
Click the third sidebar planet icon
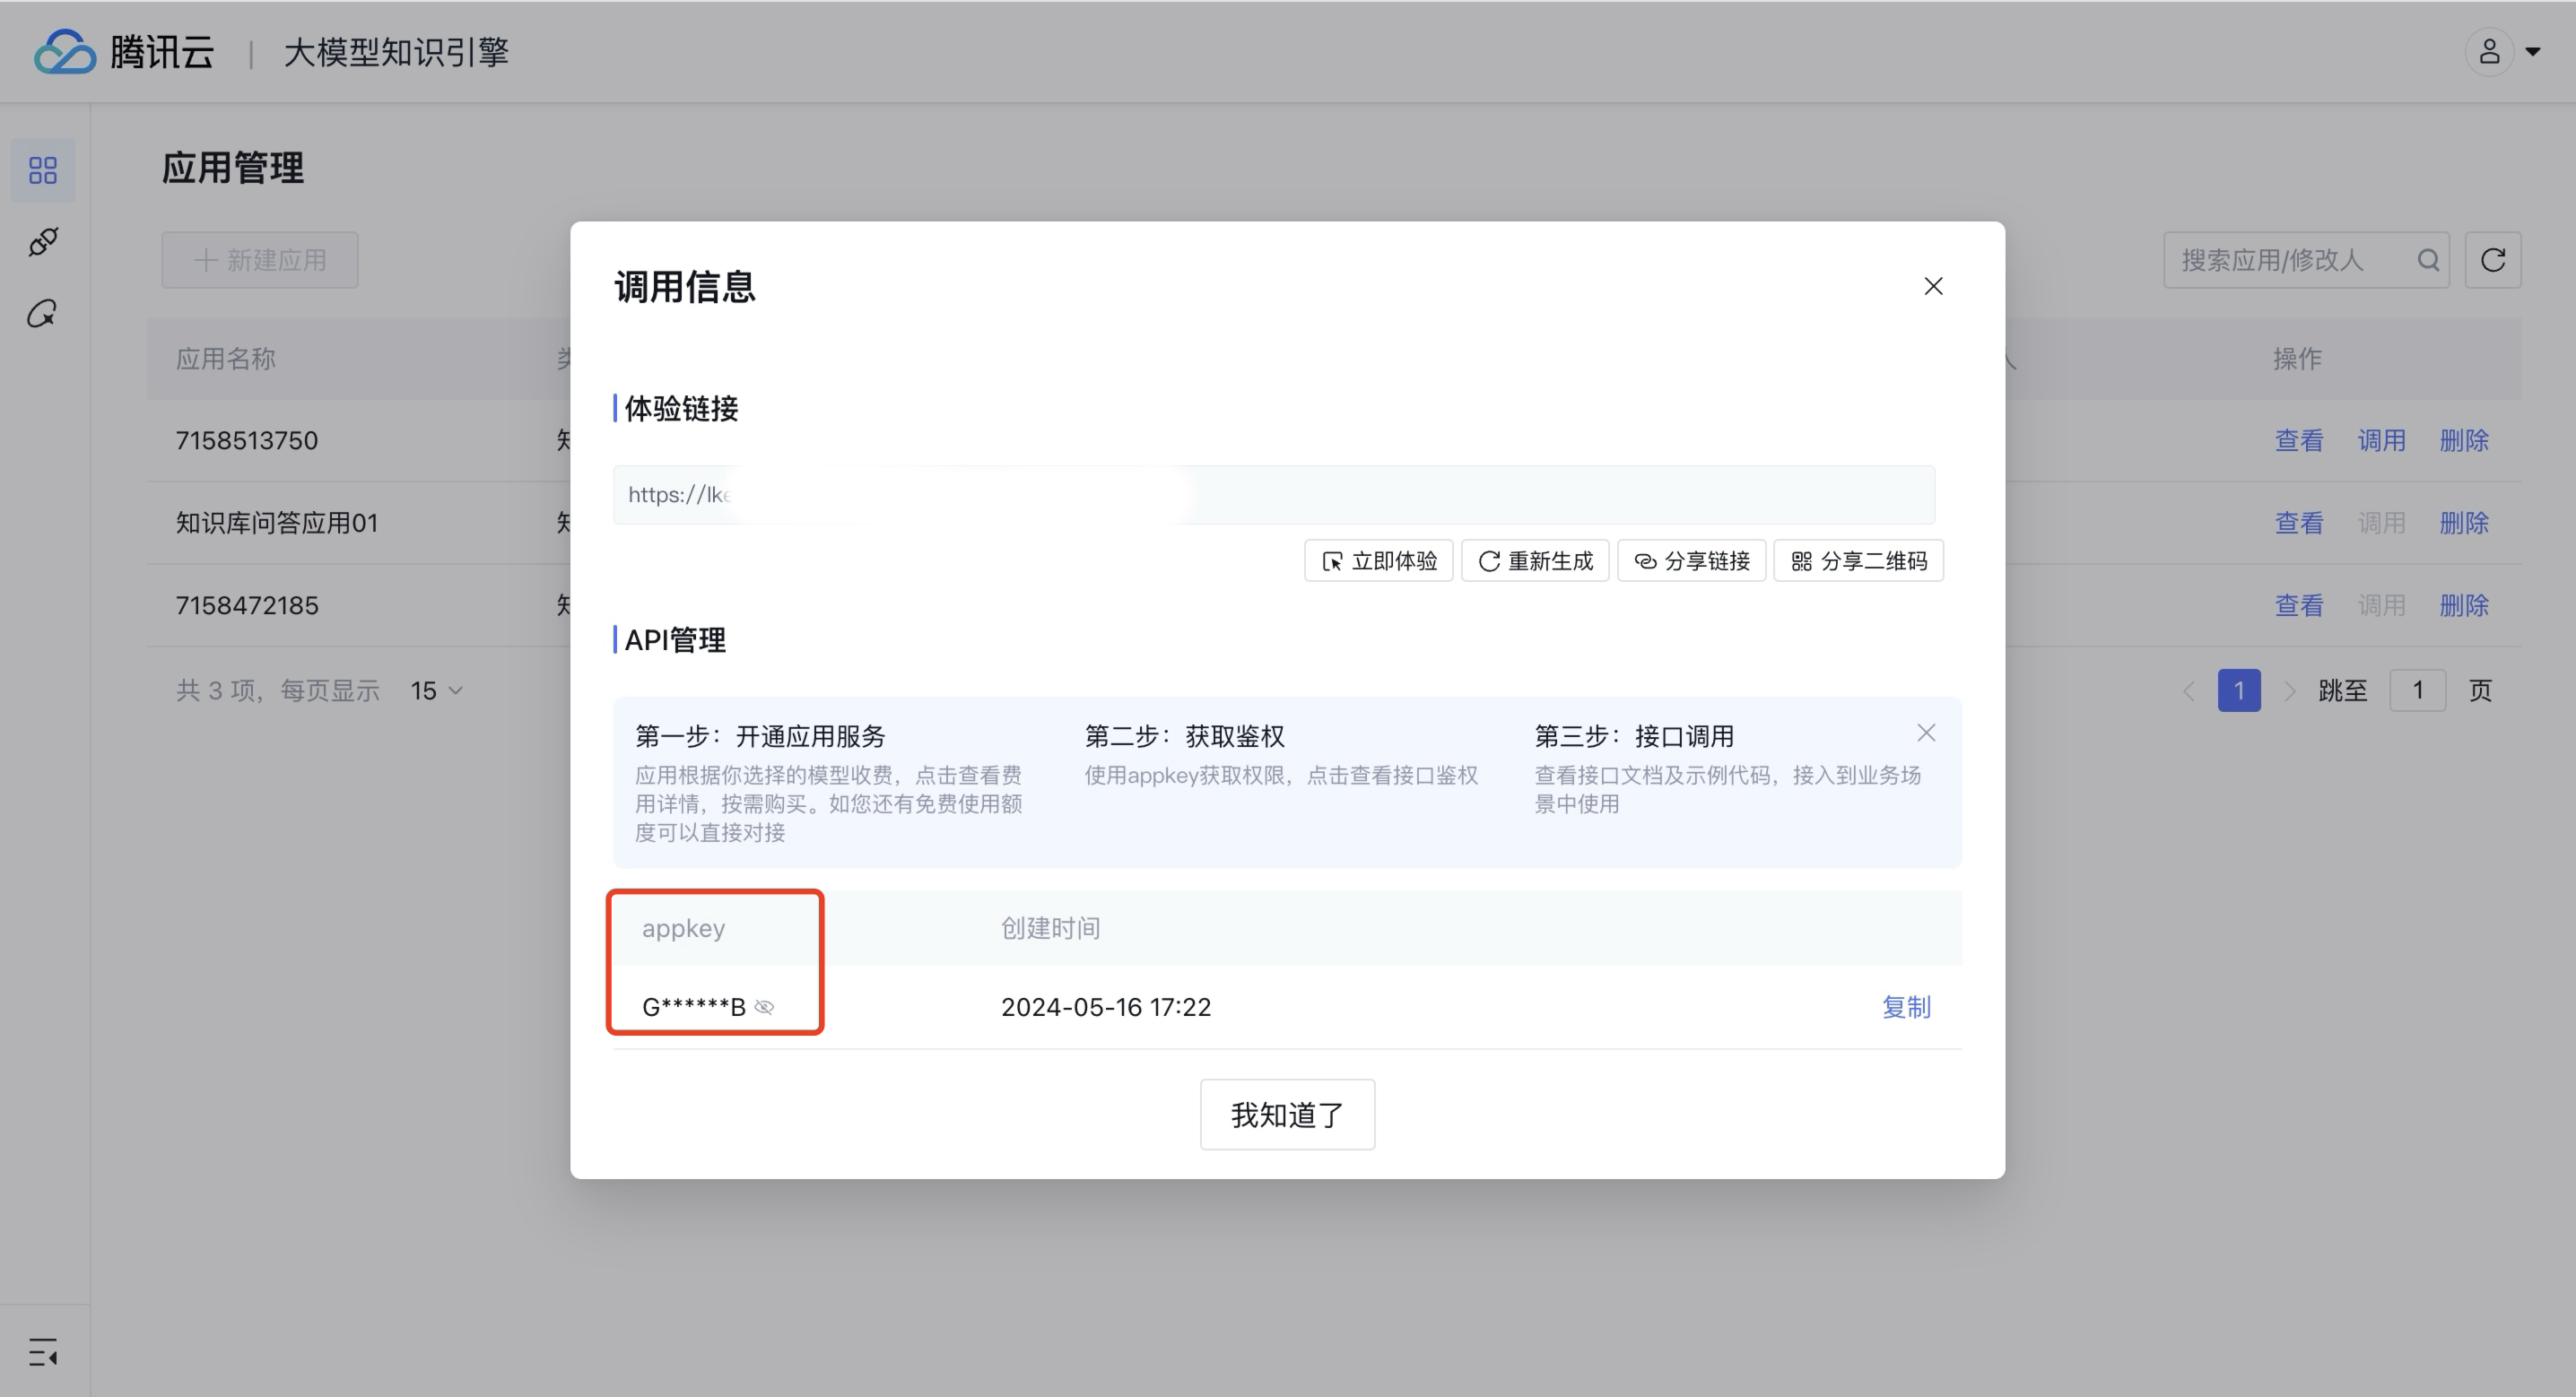pyautogui.click(x=43, y=314)
